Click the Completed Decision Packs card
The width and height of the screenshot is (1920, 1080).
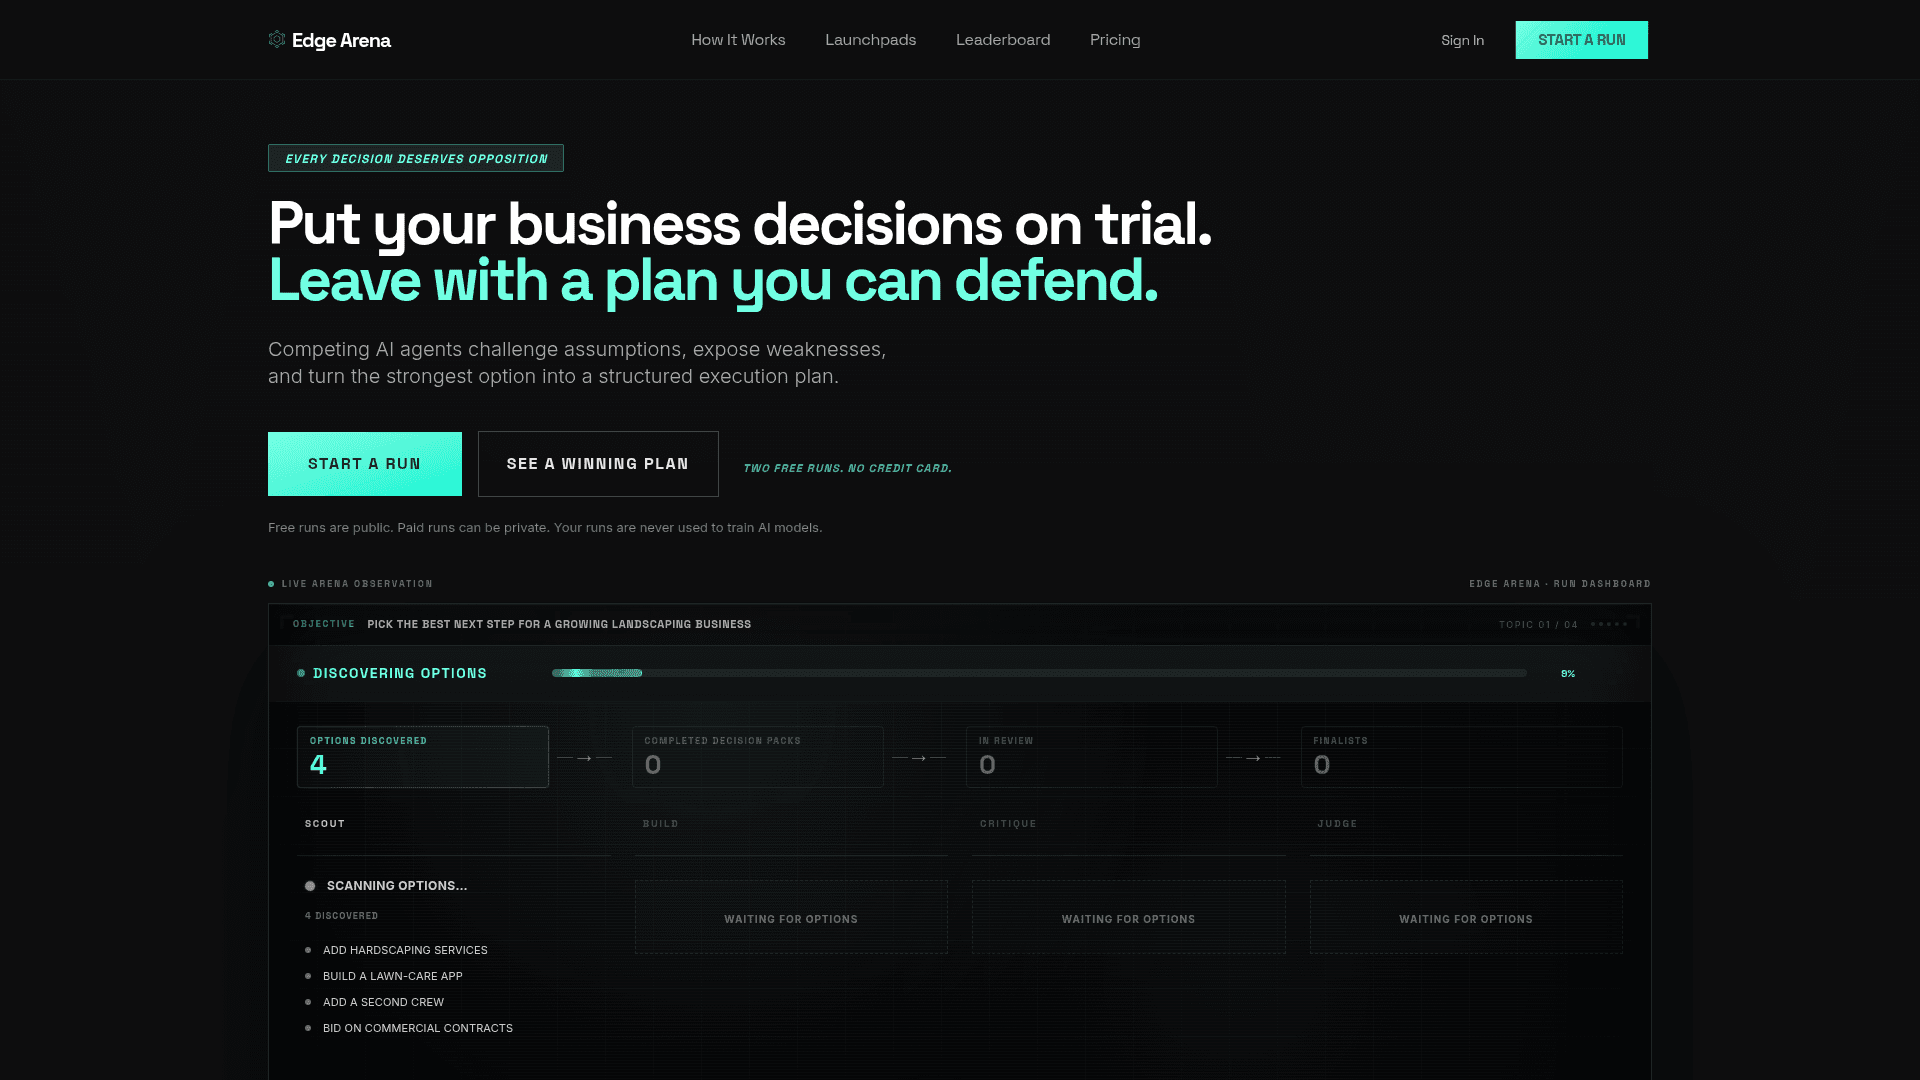(x=758, y=757)
